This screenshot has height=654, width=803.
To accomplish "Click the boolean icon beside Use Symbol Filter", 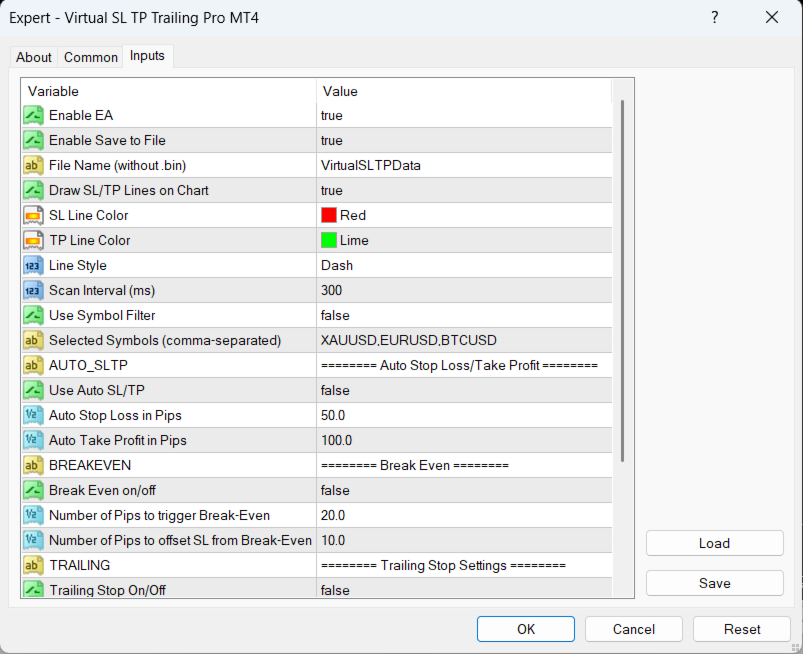I will tap(33, 315).
